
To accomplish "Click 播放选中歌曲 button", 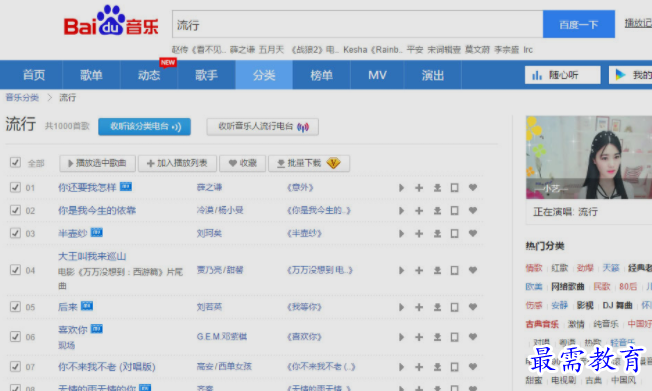I will [97, 163].
